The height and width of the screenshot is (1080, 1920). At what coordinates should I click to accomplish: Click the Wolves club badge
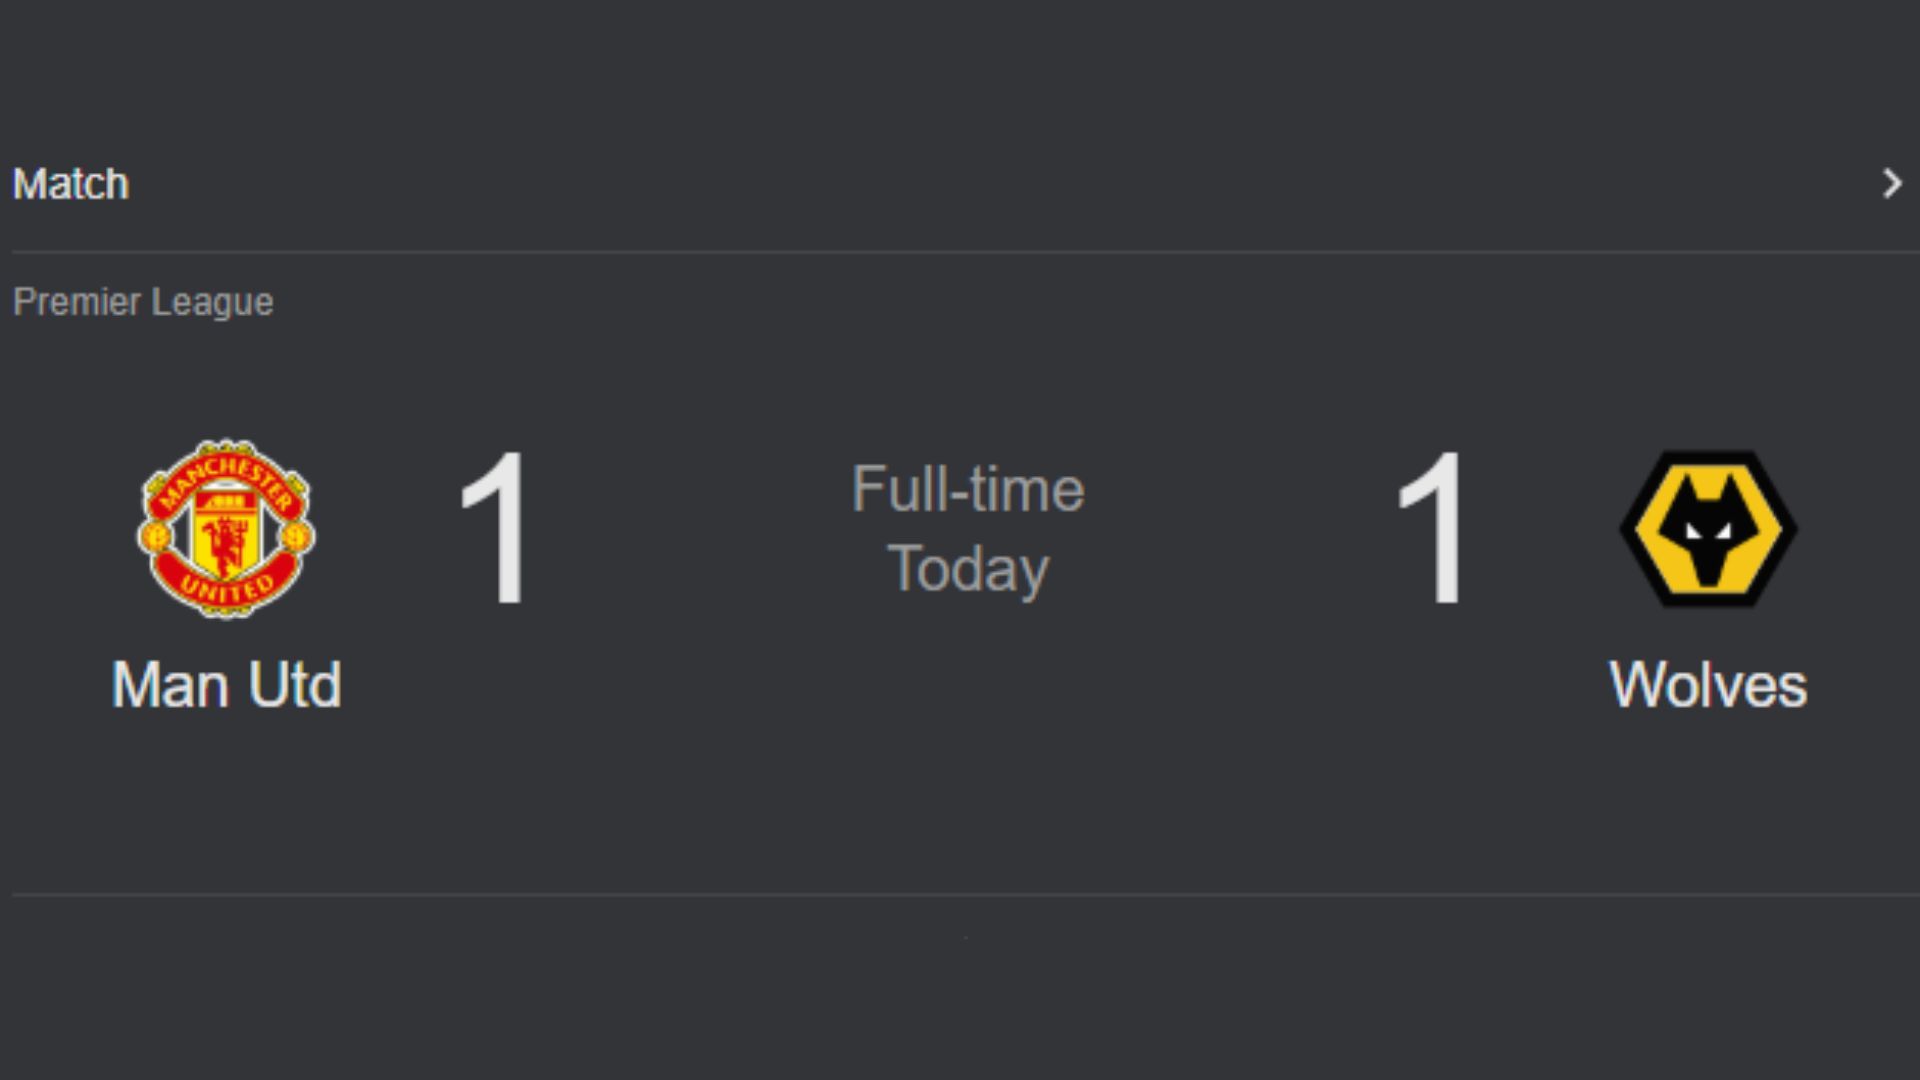click(1708, 528)
